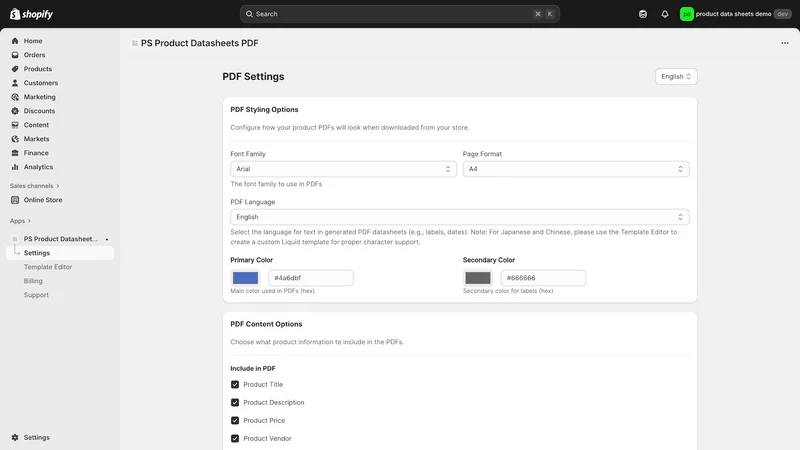
Task: Click the PDF Settings heading
Action: [x=253, y=77]
